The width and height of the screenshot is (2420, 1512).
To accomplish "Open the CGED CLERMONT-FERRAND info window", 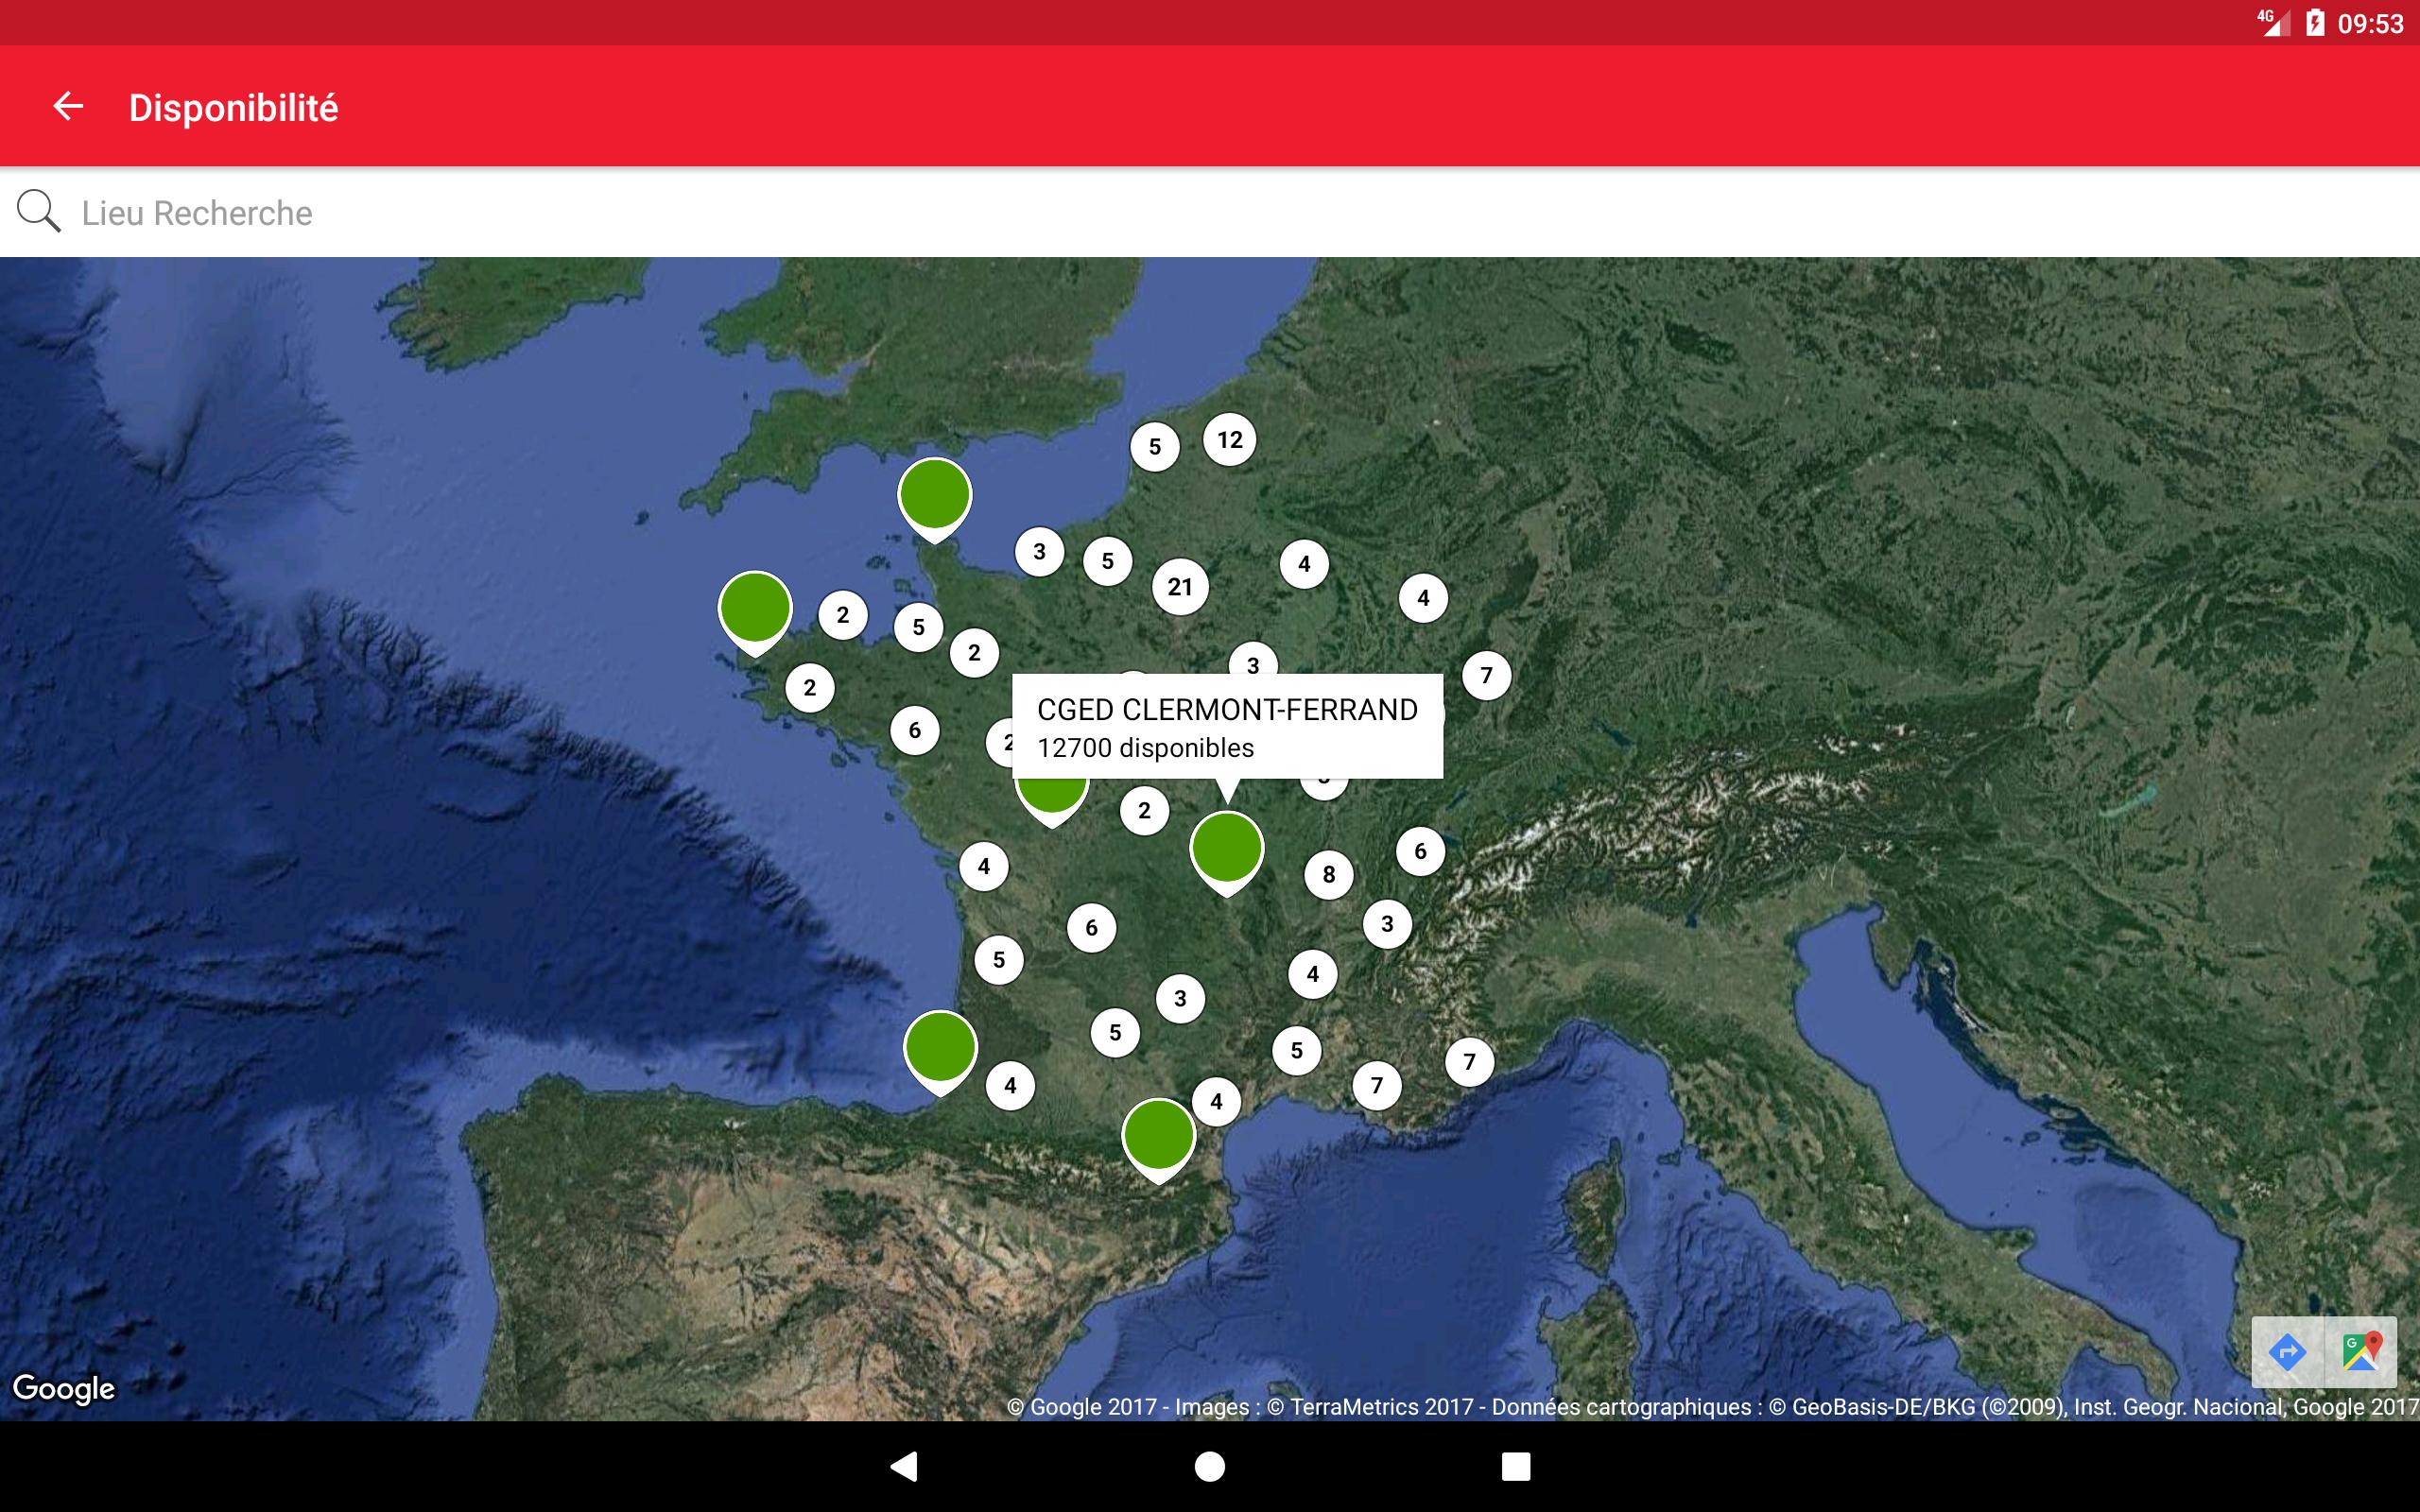I will (1227, 727).
